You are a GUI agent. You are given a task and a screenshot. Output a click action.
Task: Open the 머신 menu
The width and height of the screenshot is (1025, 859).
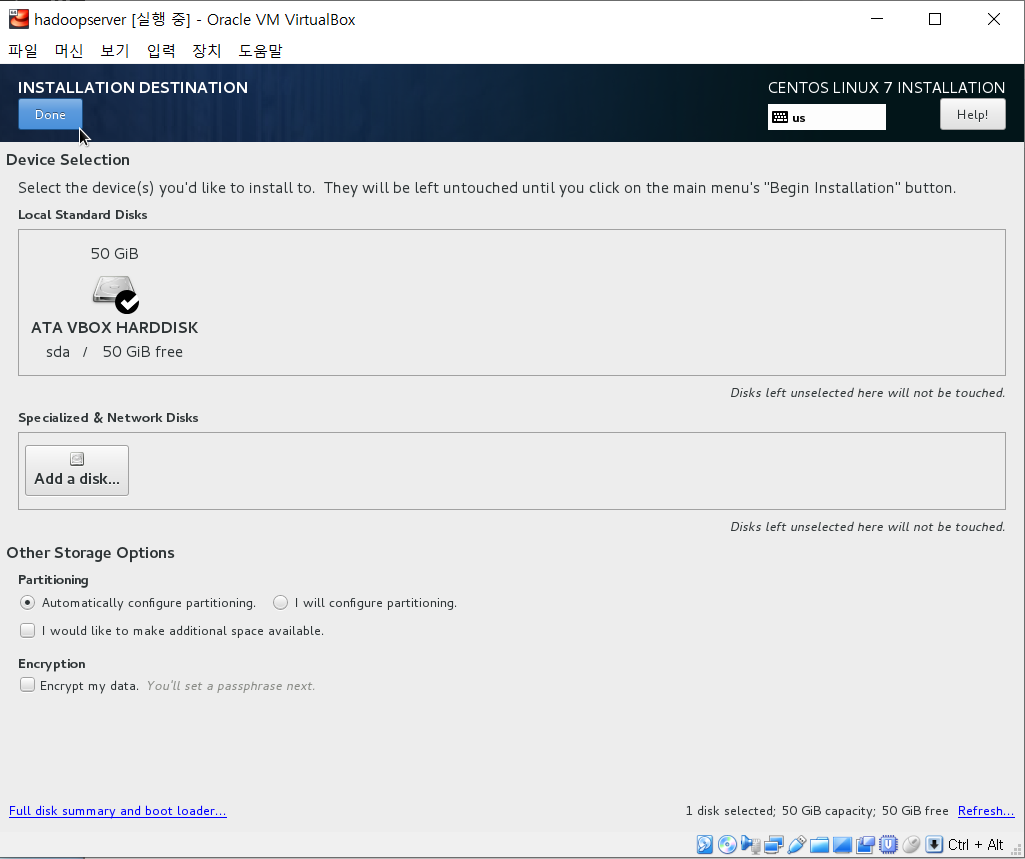click(x=69, y=51)
